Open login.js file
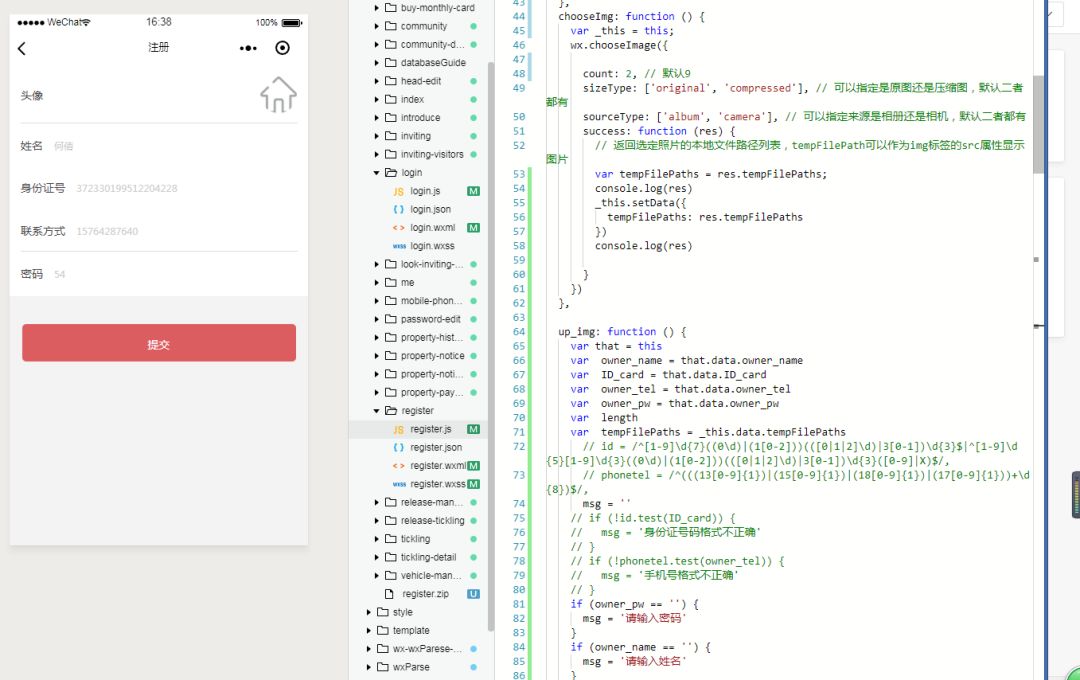1080x680 pixels. (x=425, y=191)
